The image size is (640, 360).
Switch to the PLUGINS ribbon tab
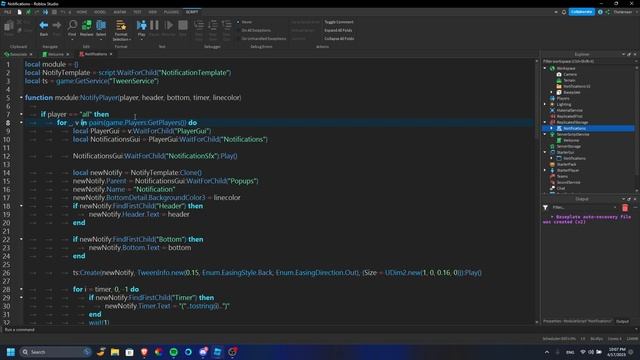tap(171, 12)
